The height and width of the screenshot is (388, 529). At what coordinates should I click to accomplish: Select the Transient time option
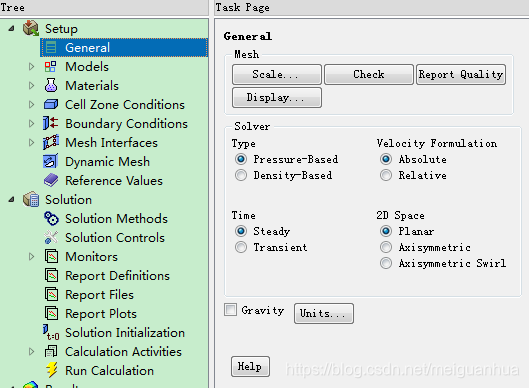241,247
